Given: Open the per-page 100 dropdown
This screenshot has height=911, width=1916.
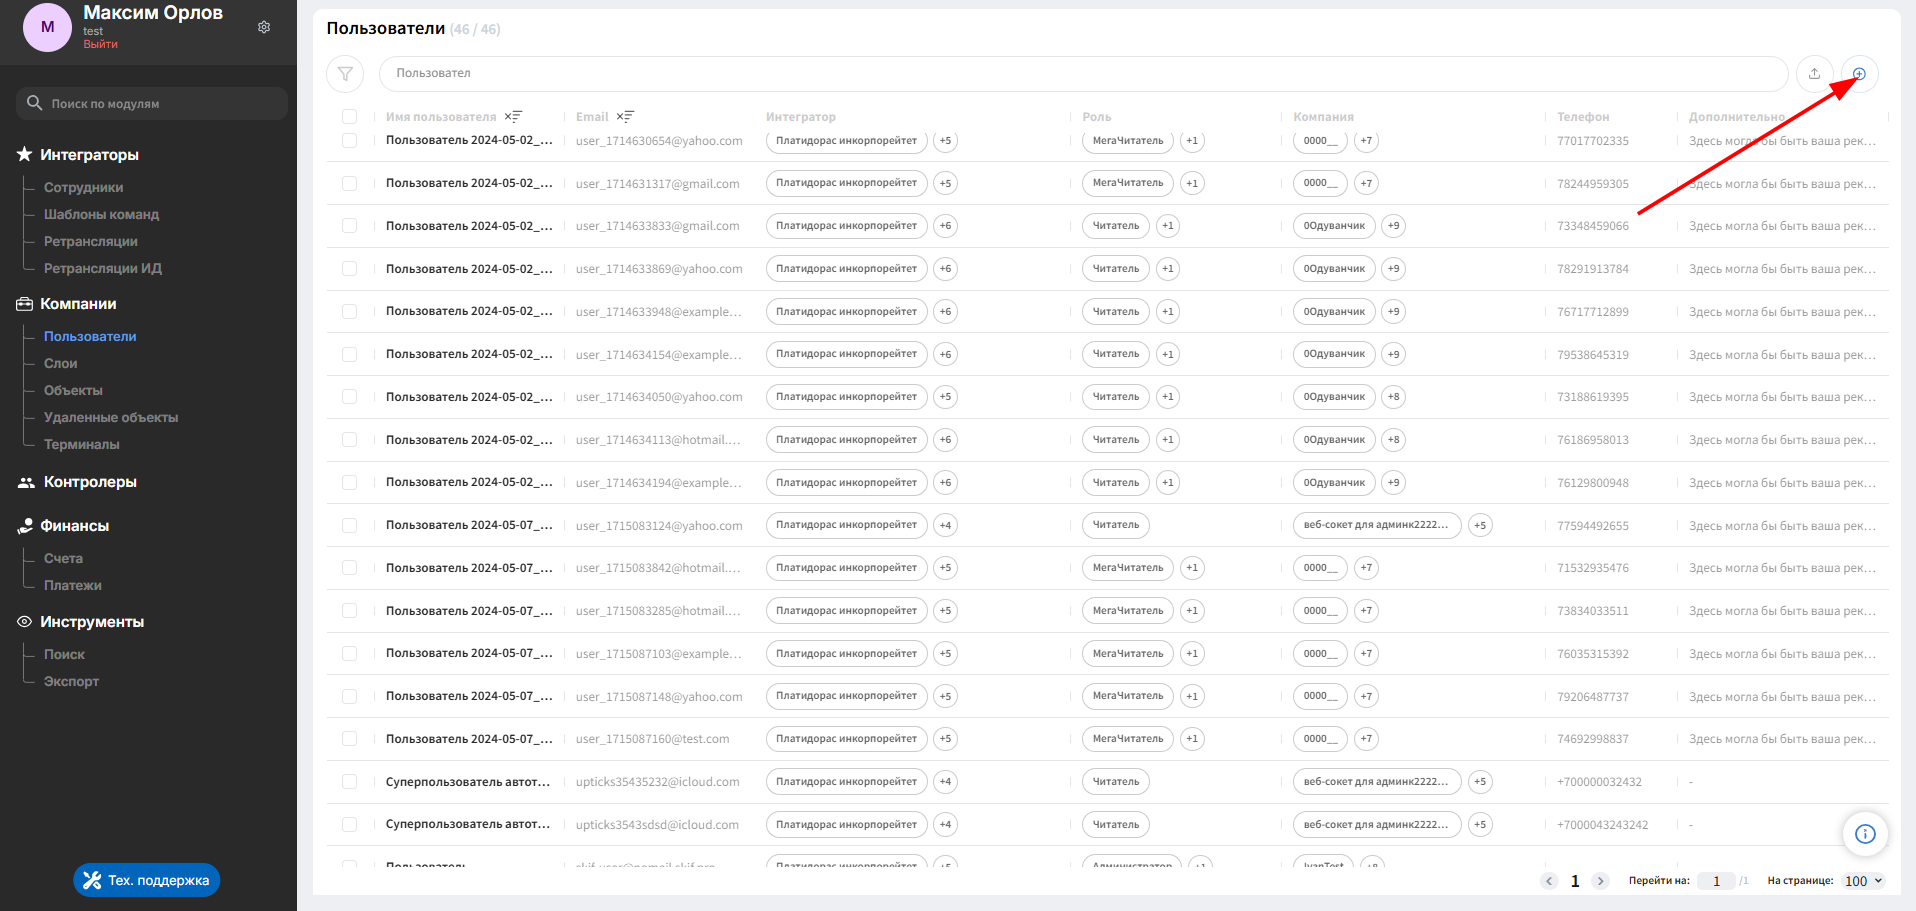Looking at the screenshot, I should coord(1863,881).
